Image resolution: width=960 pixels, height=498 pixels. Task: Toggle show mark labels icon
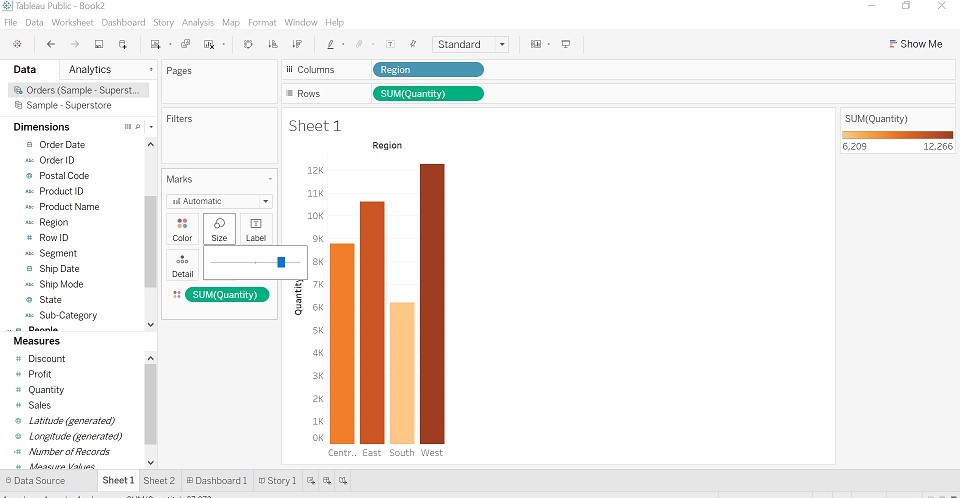[x=391, y=44]
